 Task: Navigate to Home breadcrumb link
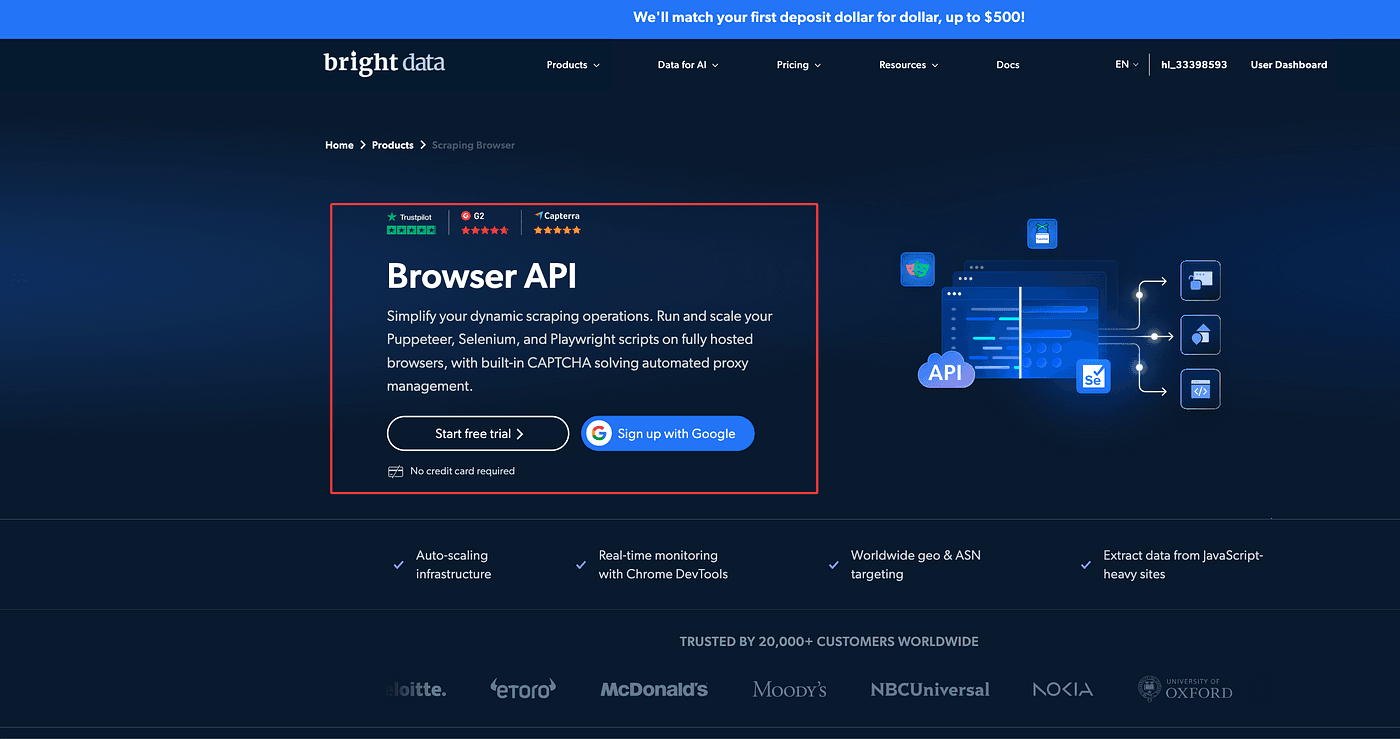pyautogui.click(x=339, y=145)
